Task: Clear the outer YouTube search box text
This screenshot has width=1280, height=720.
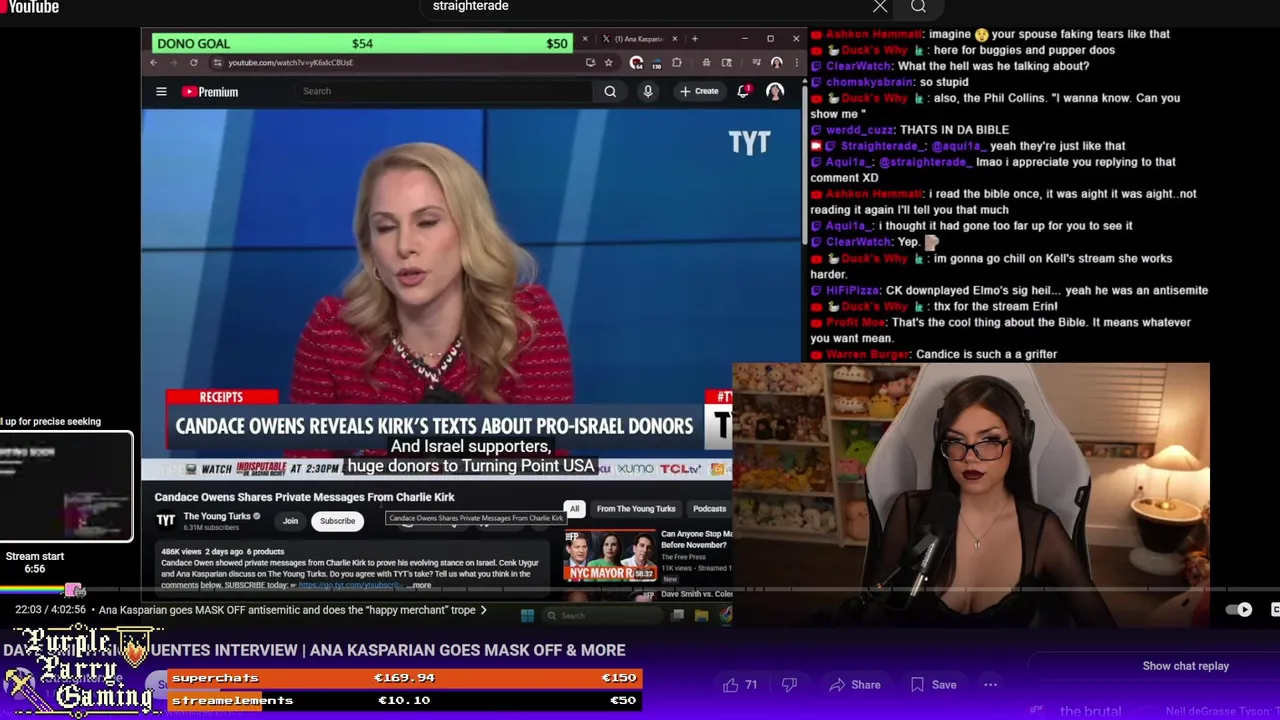Action: 880,7
